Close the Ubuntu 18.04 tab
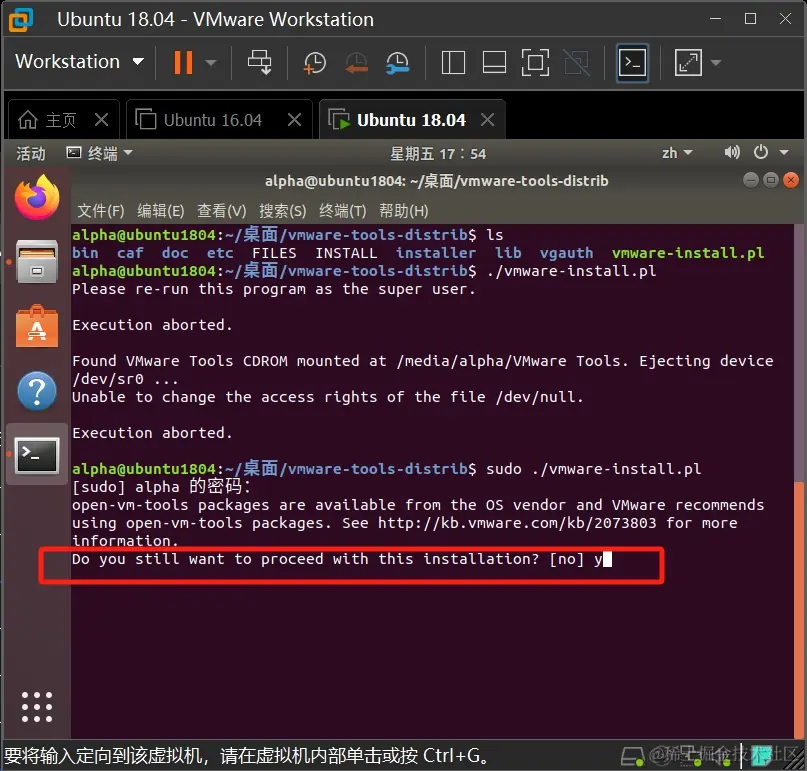Image resolution: width=807 pixels, height=771 pixels. coord(487,120)
